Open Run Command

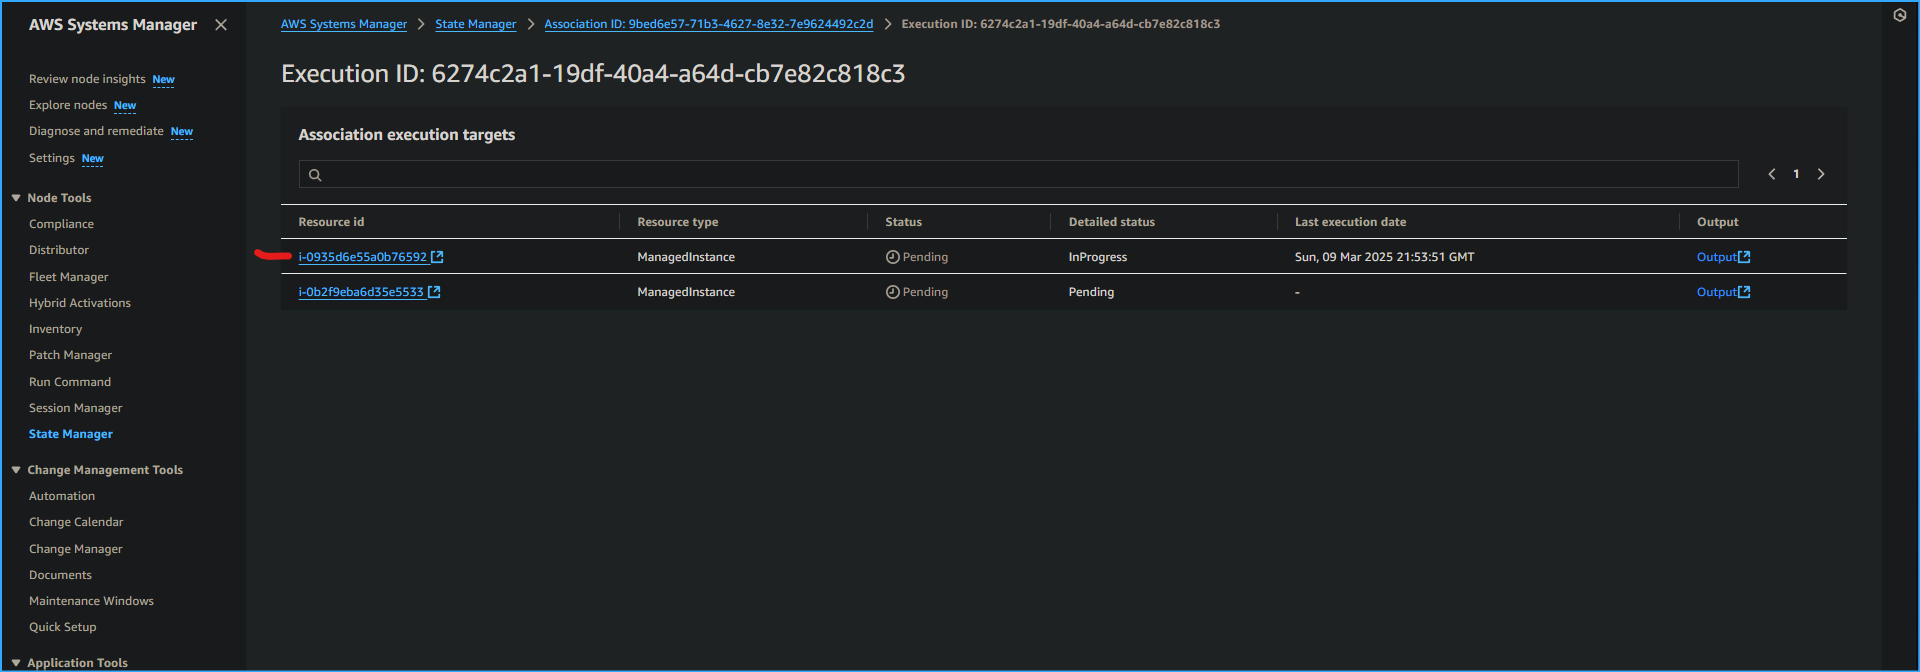[x=70, y=382]
